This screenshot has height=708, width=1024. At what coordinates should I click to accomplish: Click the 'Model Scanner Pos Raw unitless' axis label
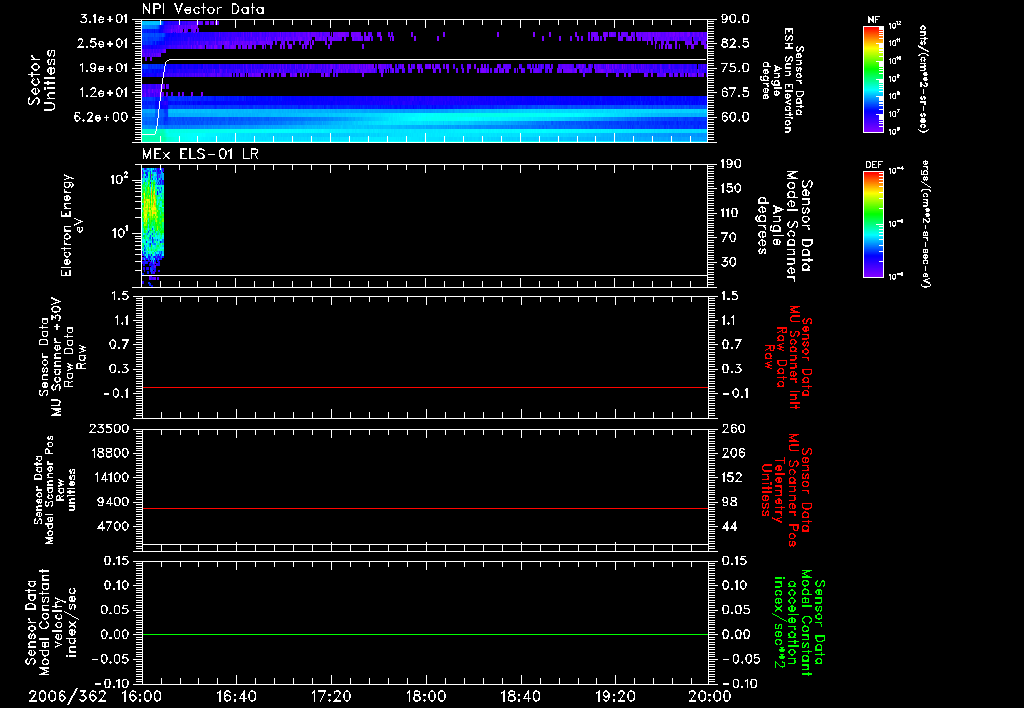pos(54,490)
